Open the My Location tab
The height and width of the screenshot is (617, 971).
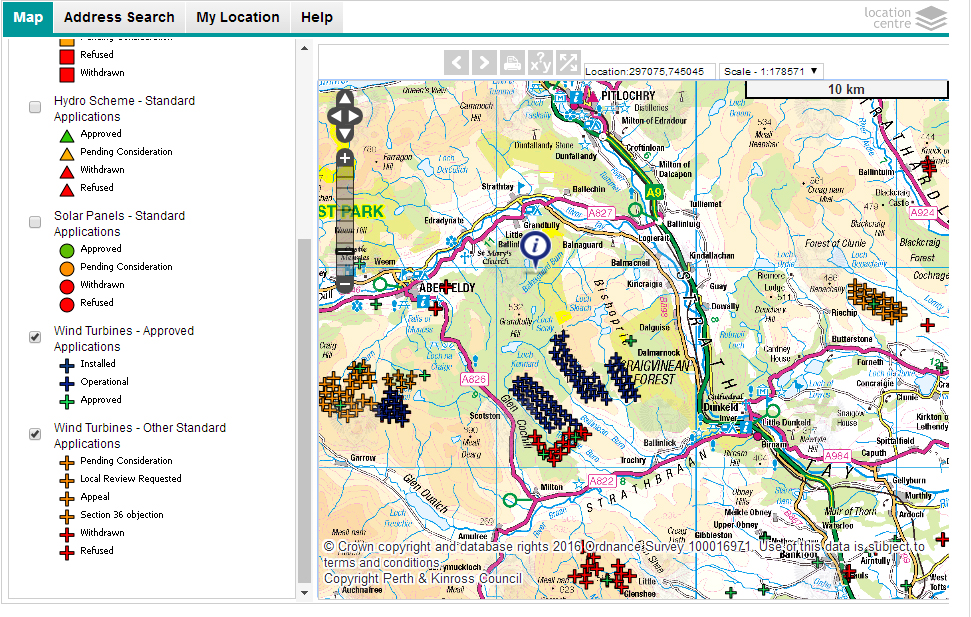click(238, 17)
